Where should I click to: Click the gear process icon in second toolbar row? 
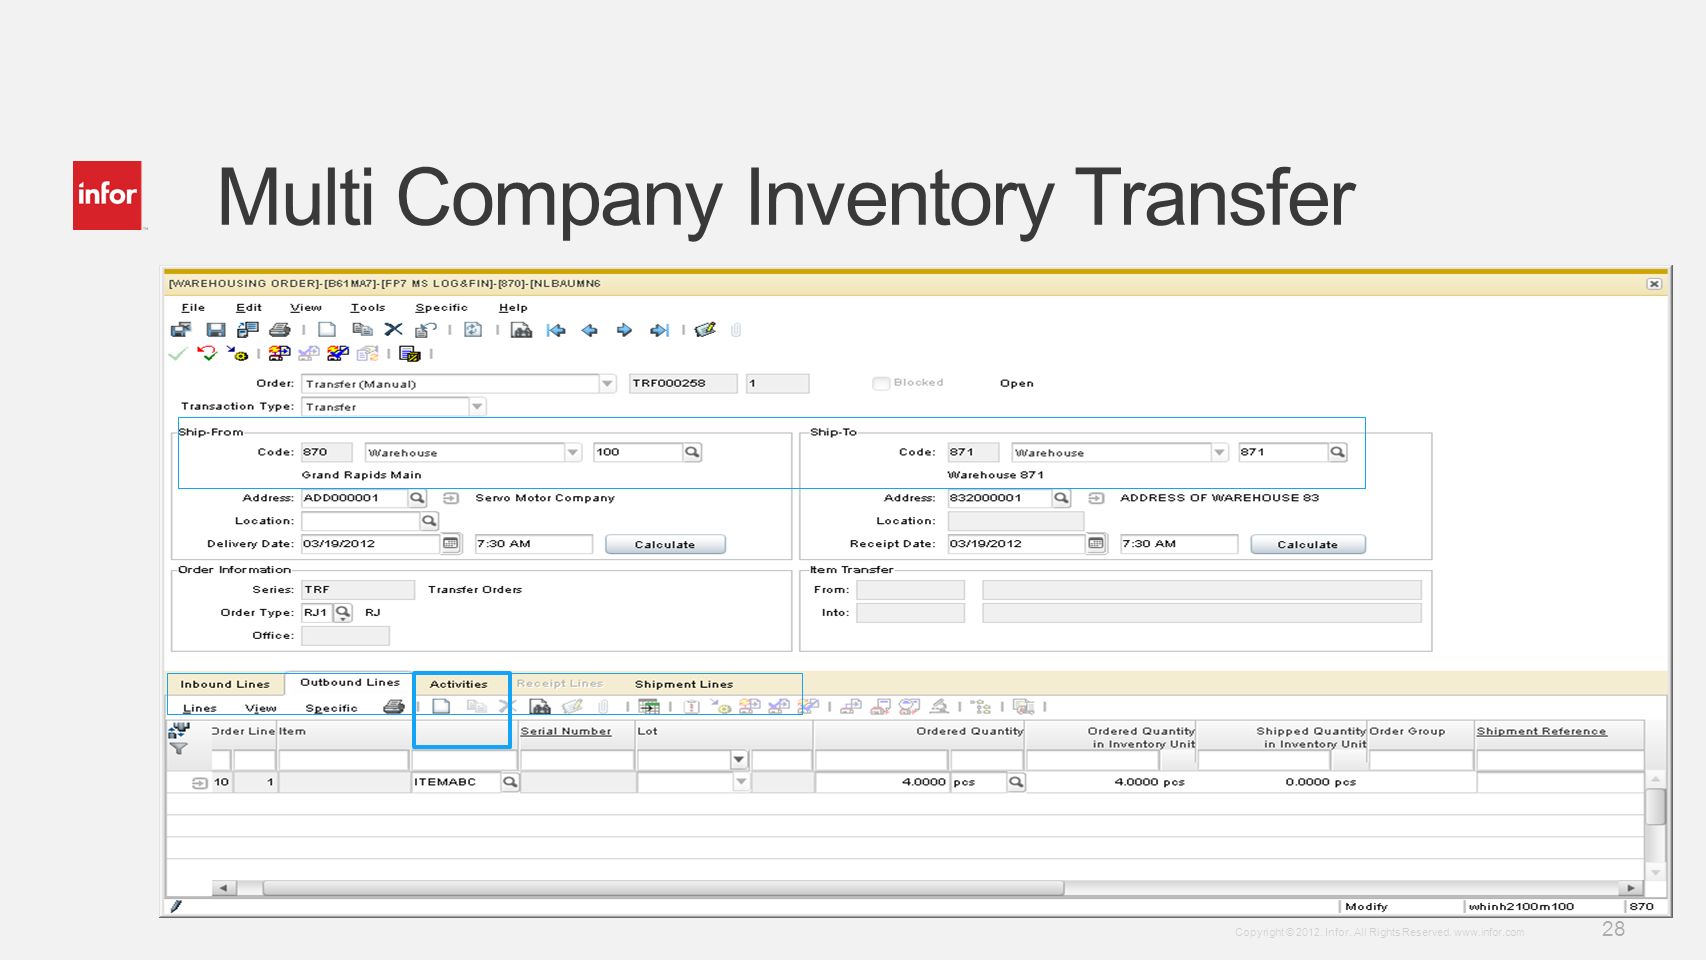238,353
